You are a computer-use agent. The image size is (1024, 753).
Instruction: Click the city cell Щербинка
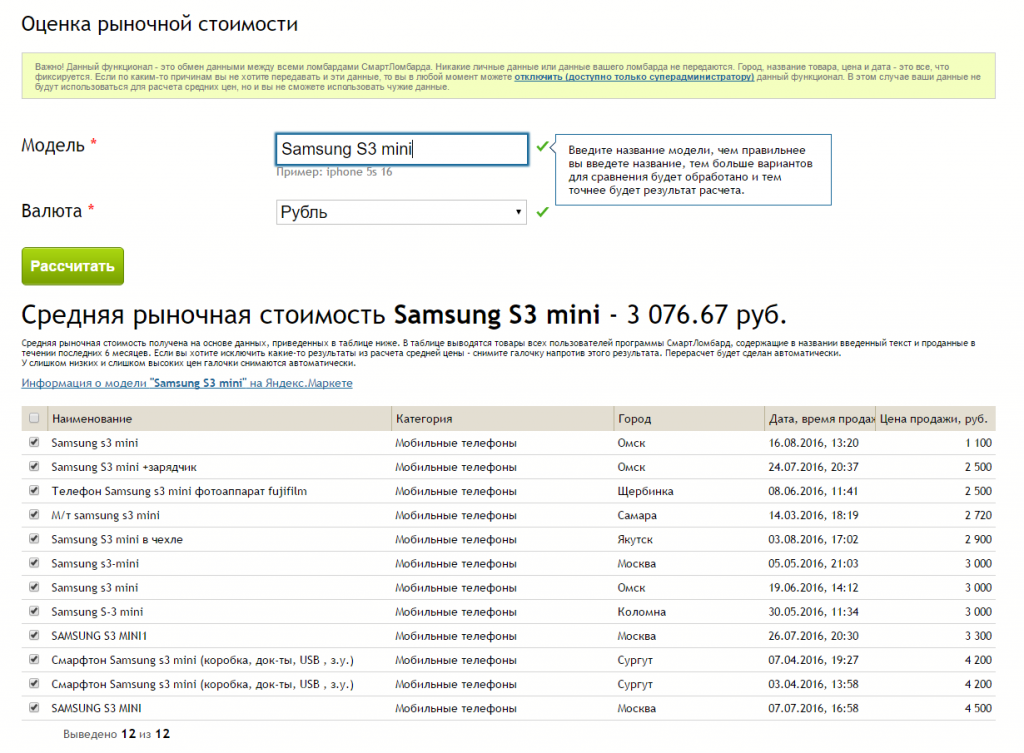point(645,491)
